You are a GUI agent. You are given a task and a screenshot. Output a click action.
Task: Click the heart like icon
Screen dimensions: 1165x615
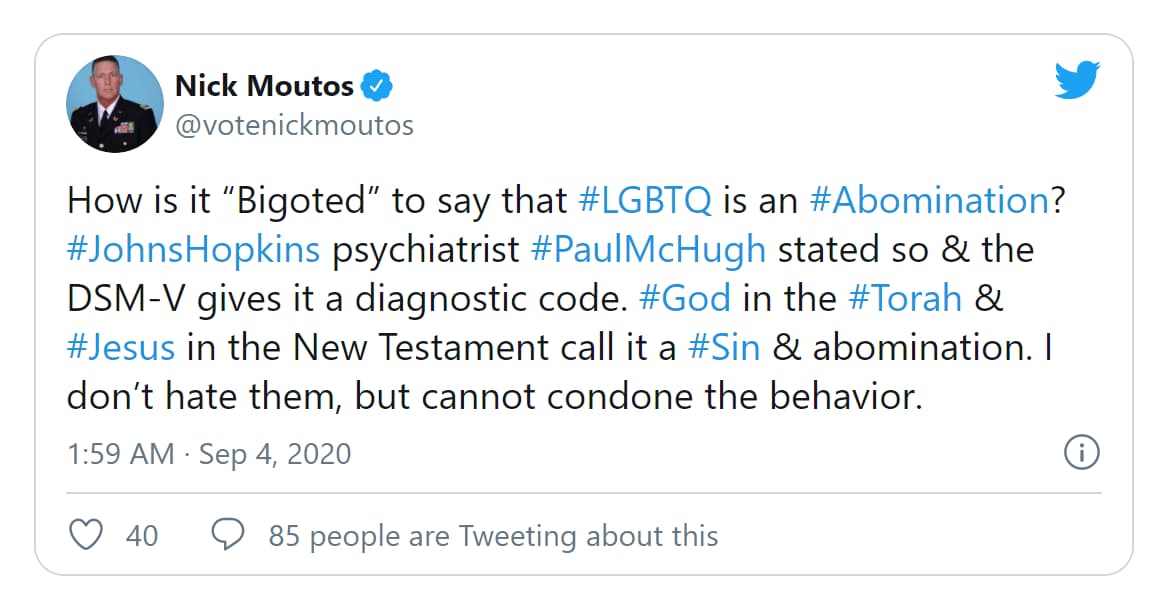pos(85,535)
